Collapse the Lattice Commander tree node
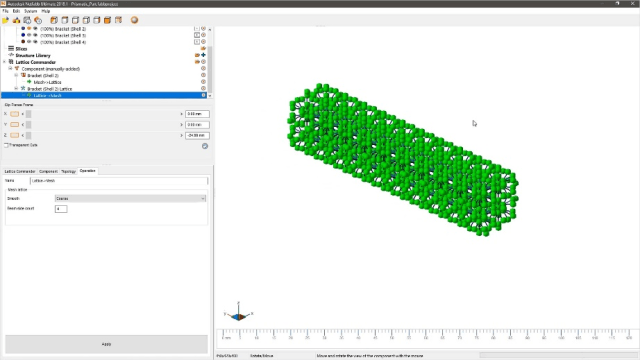The height and width of the screenshot is (360, 640). point(4,62)
